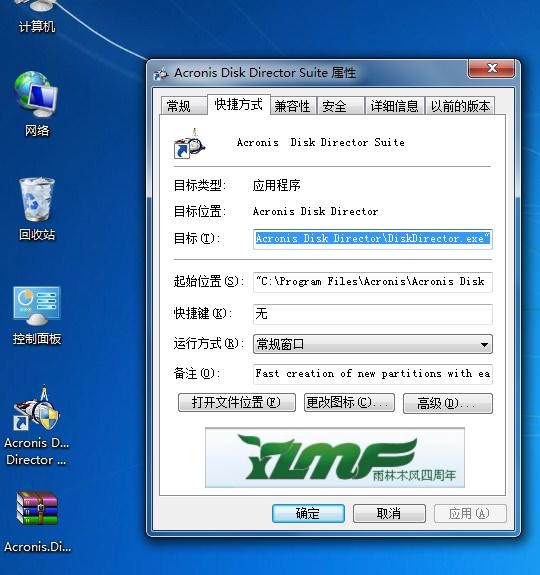
Task: Open the 安全 tab
Action: 340,106
